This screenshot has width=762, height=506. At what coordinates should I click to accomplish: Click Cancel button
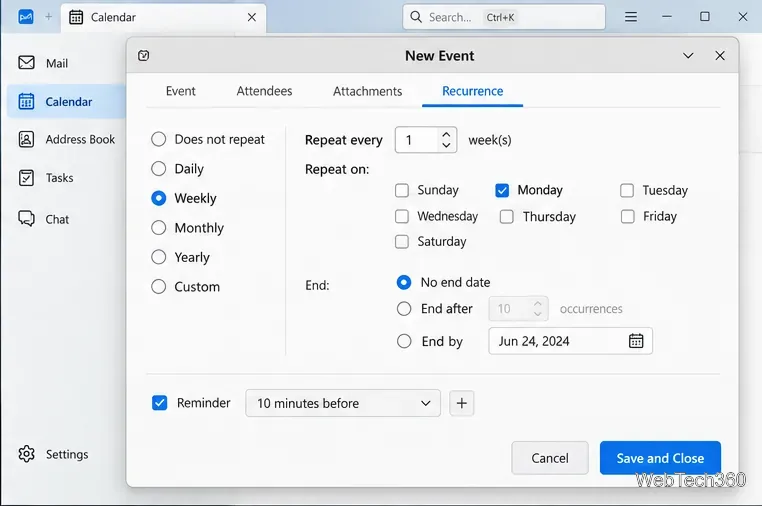click(x=550, y=458)
